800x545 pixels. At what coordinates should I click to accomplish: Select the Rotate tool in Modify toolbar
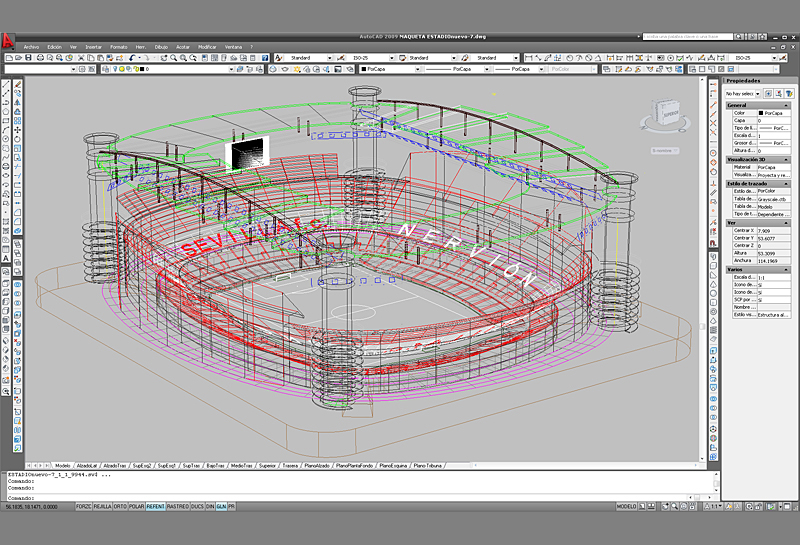coord(17,139)
